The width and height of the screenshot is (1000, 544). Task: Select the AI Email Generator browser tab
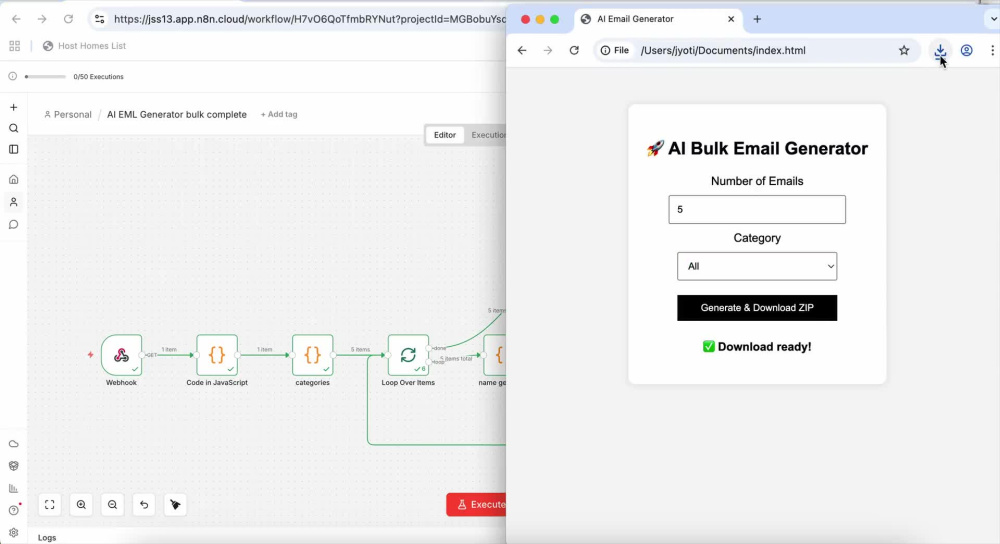click(x=657, y=19)
